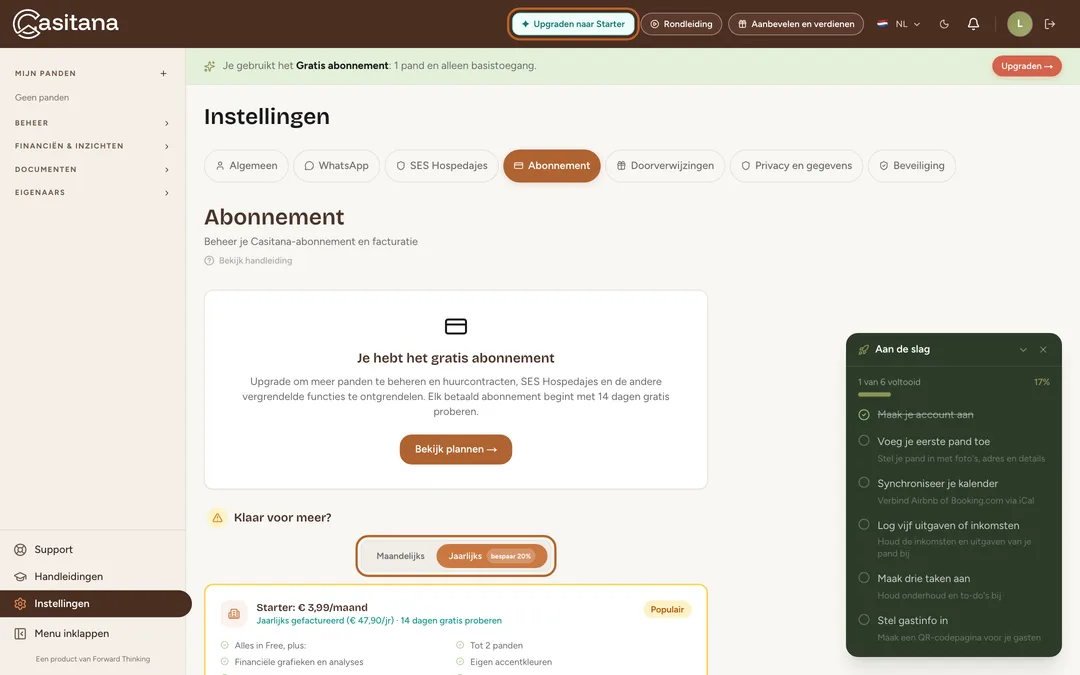Click 'Een product van Forward Thinking' footer
Viewport: 1080px width, 675px height.
92,659
